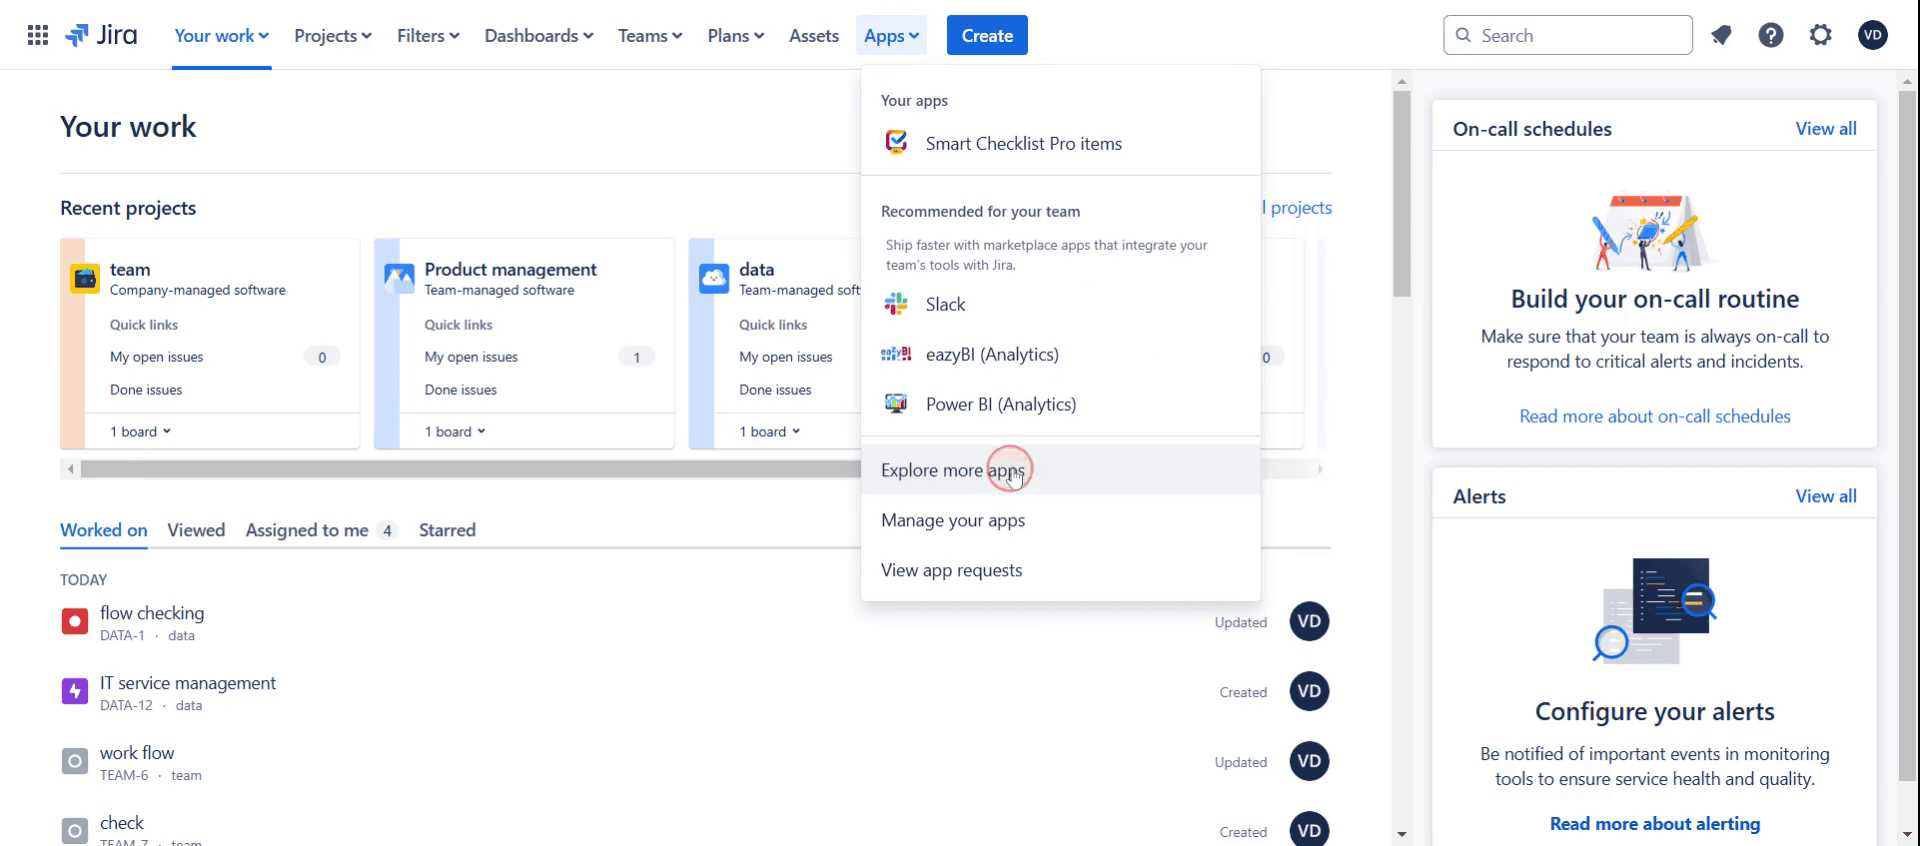This screenshot has width=1920, height=846.
Task: Select Power BI (Analytics) app
Action: (1060, 404)
